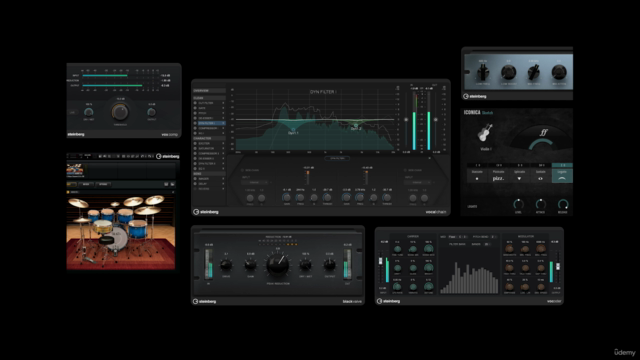Click the Black Valve GAIN knob
The image size is (640, 360).
coord(250,265)
